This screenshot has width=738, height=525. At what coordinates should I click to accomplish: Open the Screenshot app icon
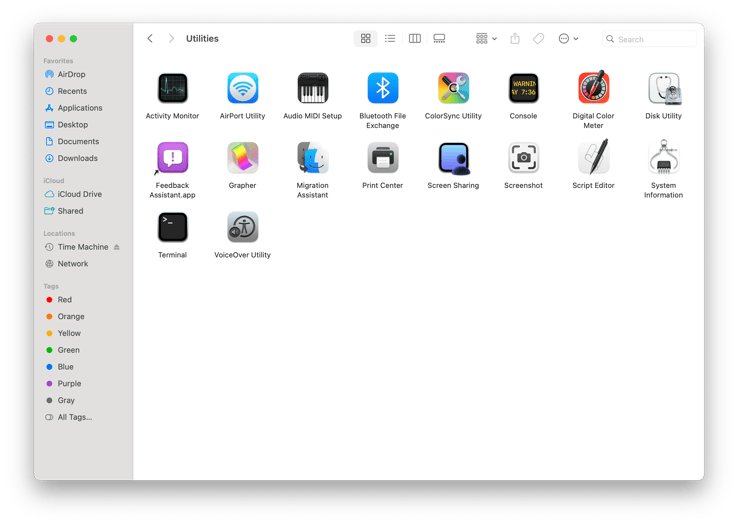click(x=523, y=158)
